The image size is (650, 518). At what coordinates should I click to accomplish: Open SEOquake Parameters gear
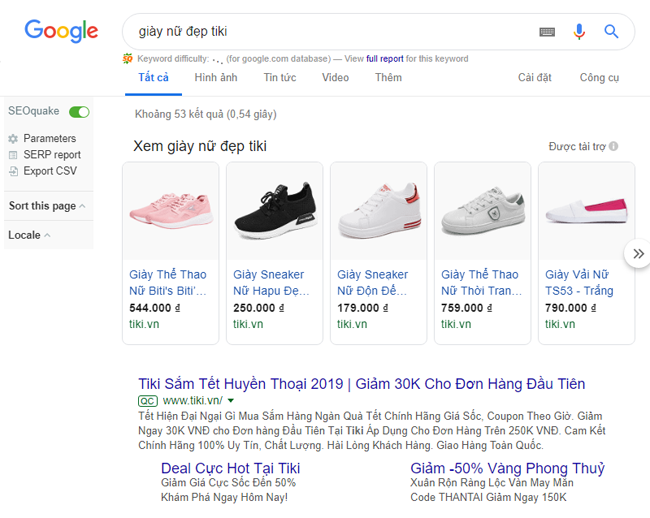pos(13,139)
